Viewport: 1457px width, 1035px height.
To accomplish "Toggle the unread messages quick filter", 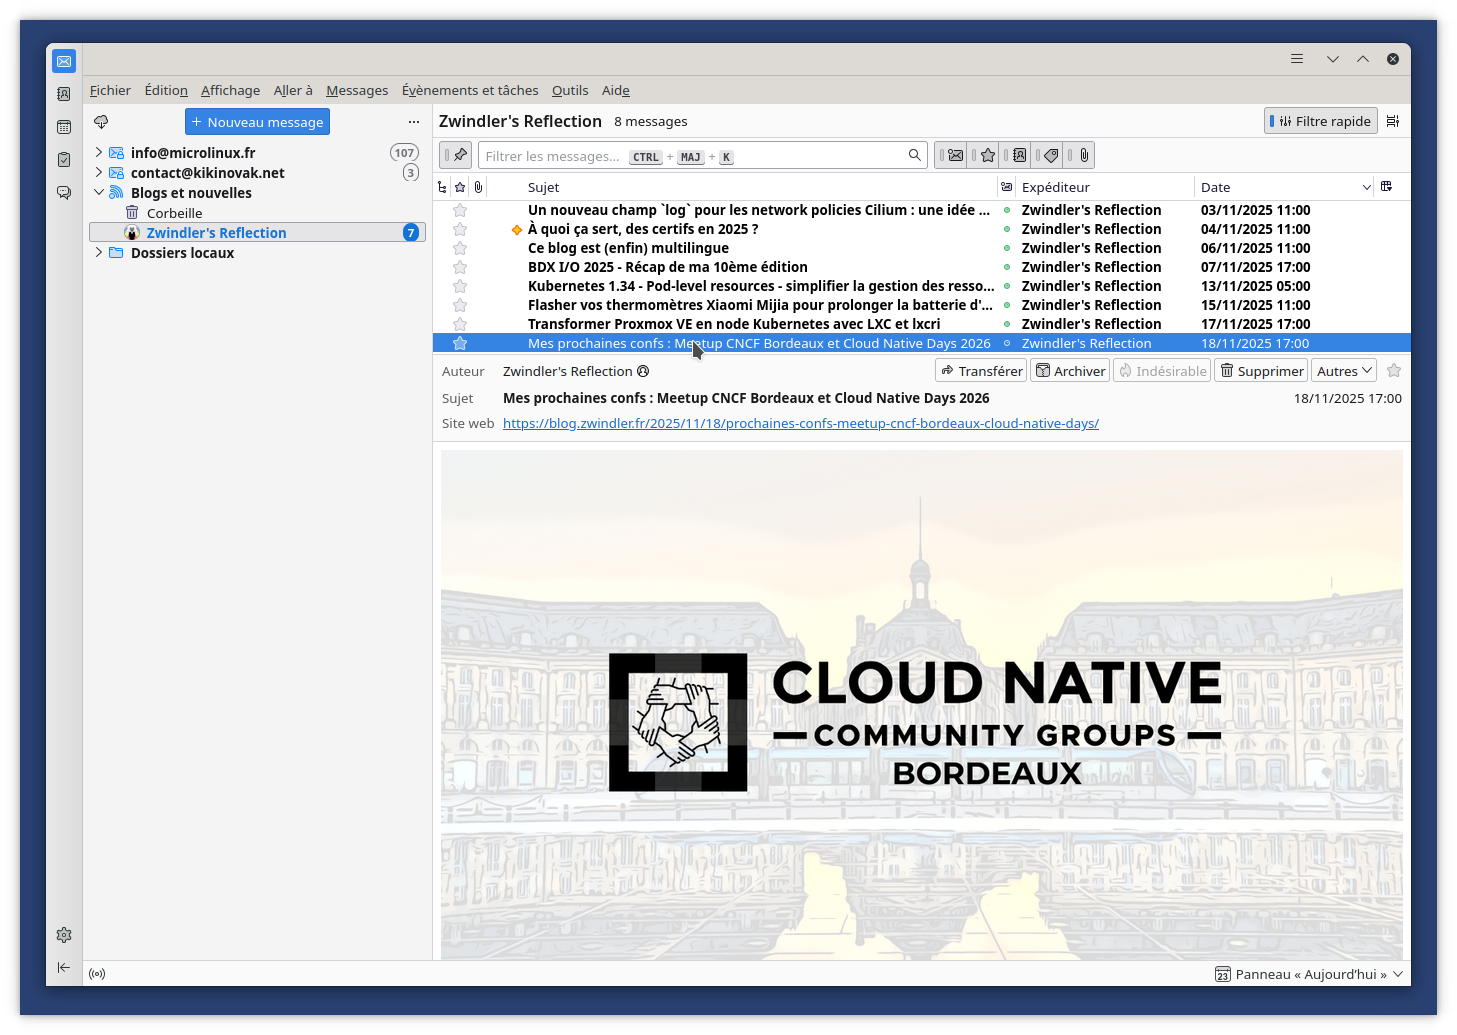I will 955,155.
